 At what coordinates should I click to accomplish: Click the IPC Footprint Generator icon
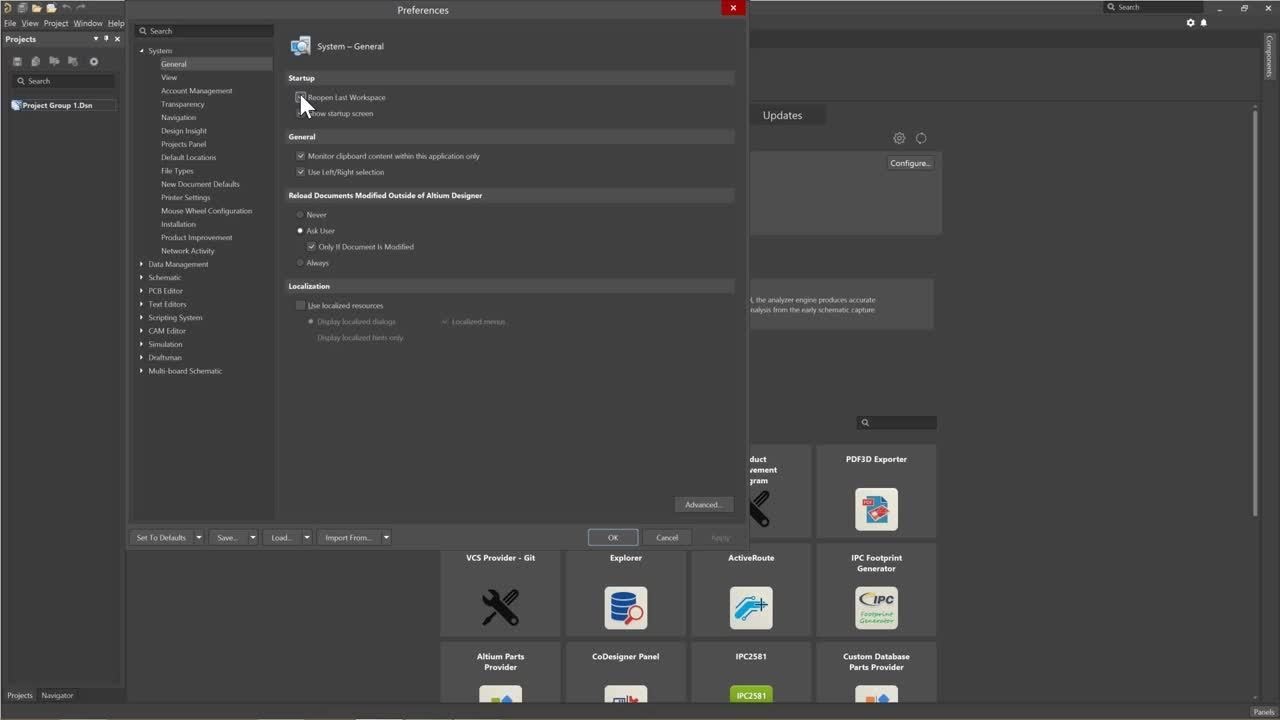point(876,607)
